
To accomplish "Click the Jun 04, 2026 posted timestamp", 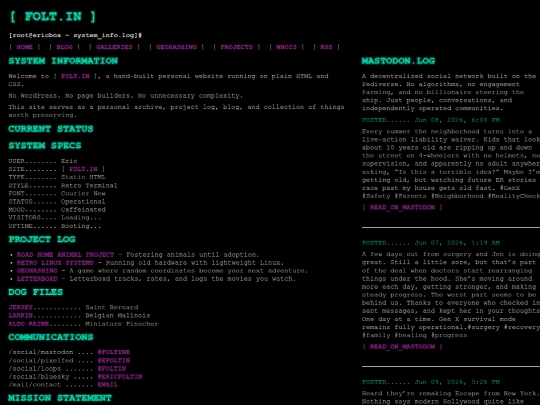I will point(430,382).
